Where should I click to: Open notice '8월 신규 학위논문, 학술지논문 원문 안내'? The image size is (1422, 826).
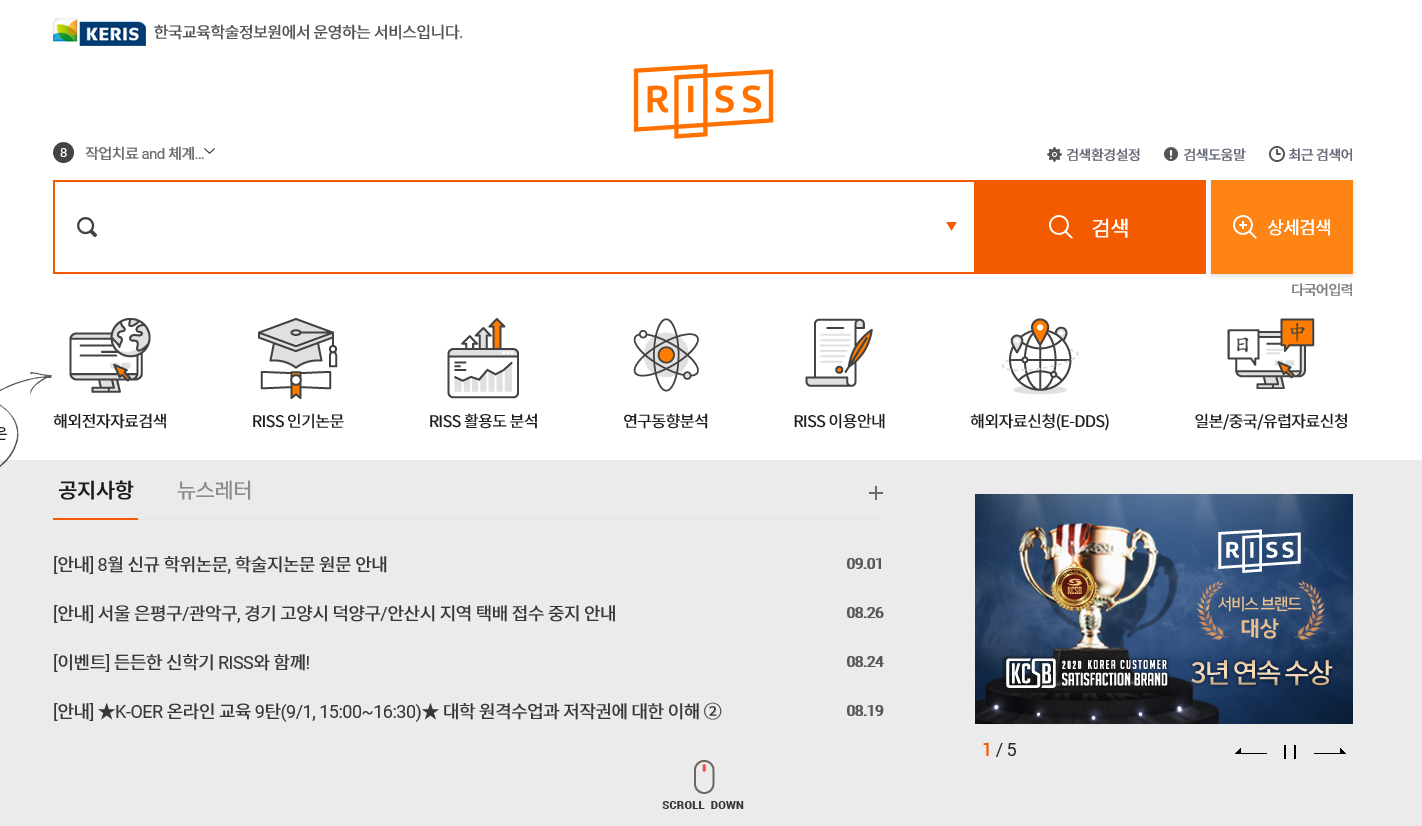(x=220, y=564)
